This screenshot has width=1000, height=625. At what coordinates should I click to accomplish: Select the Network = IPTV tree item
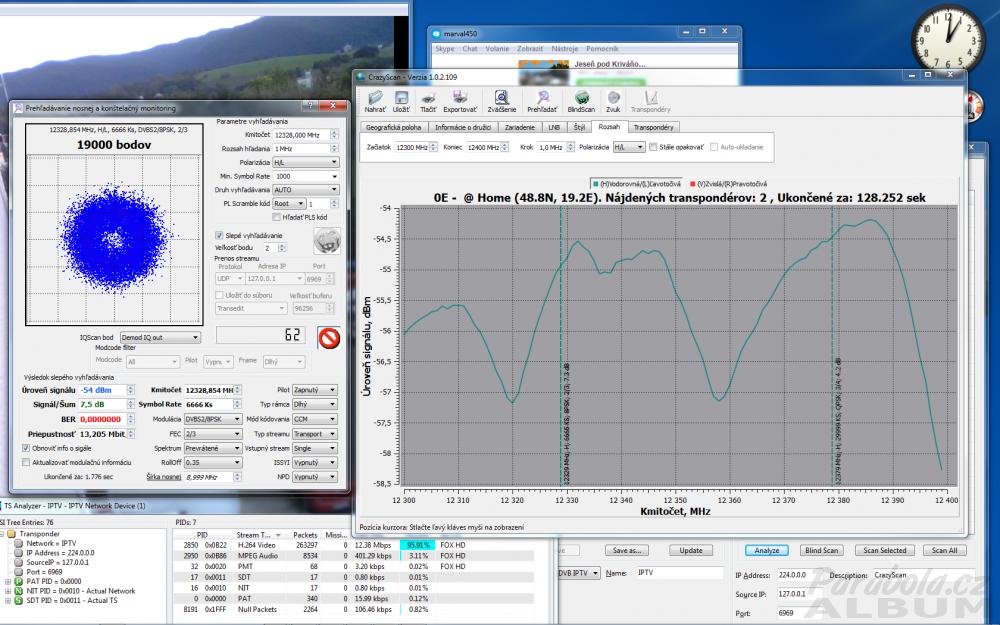50,543
